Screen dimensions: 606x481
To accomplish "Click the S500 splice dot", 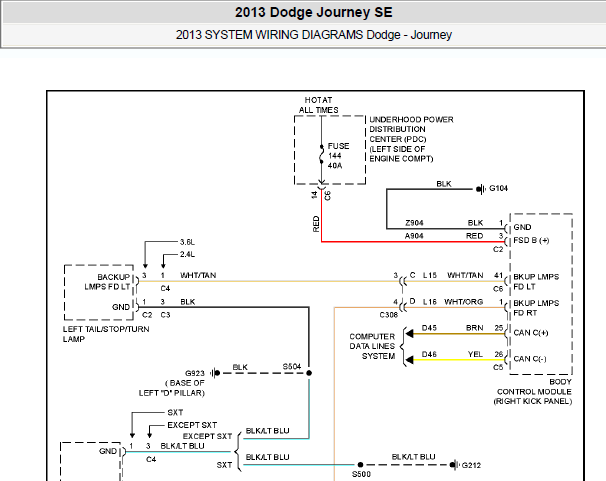I will [360, 464].
